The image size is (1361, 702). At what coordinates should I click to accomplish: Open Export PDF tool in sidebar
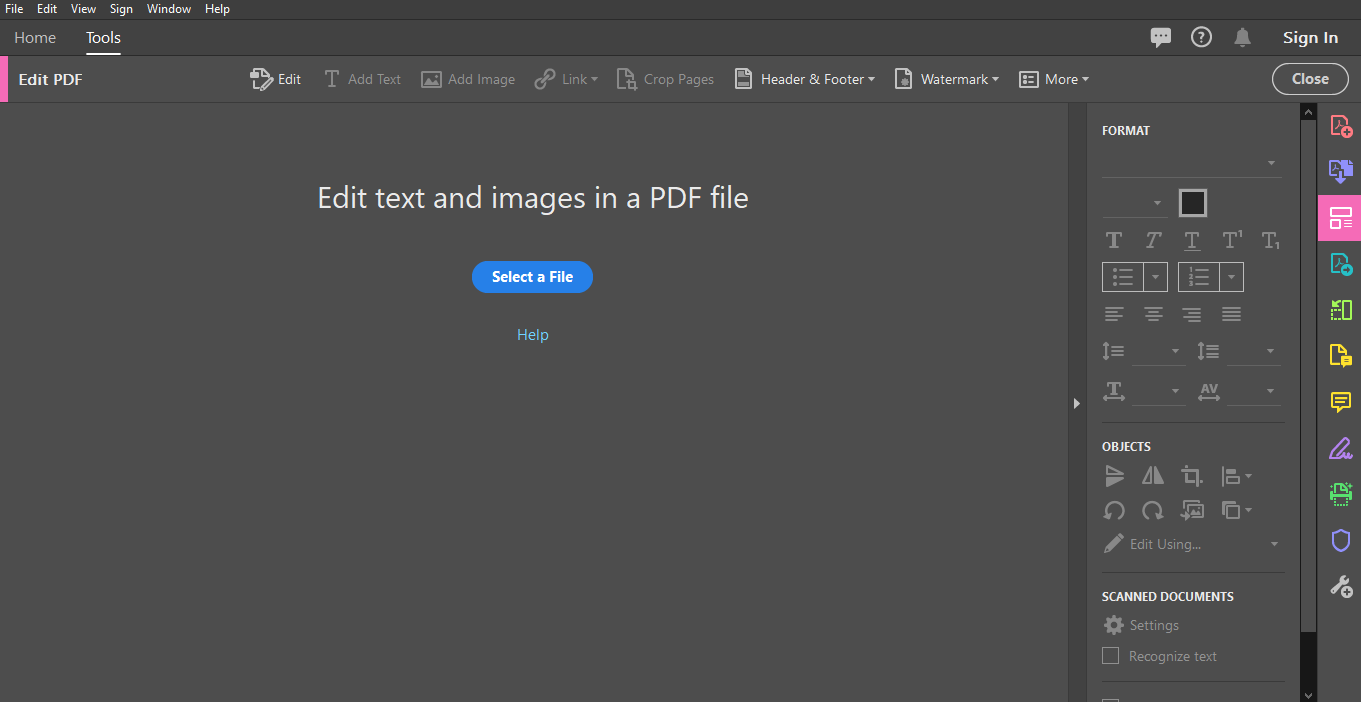click(x=1340, y=172)
